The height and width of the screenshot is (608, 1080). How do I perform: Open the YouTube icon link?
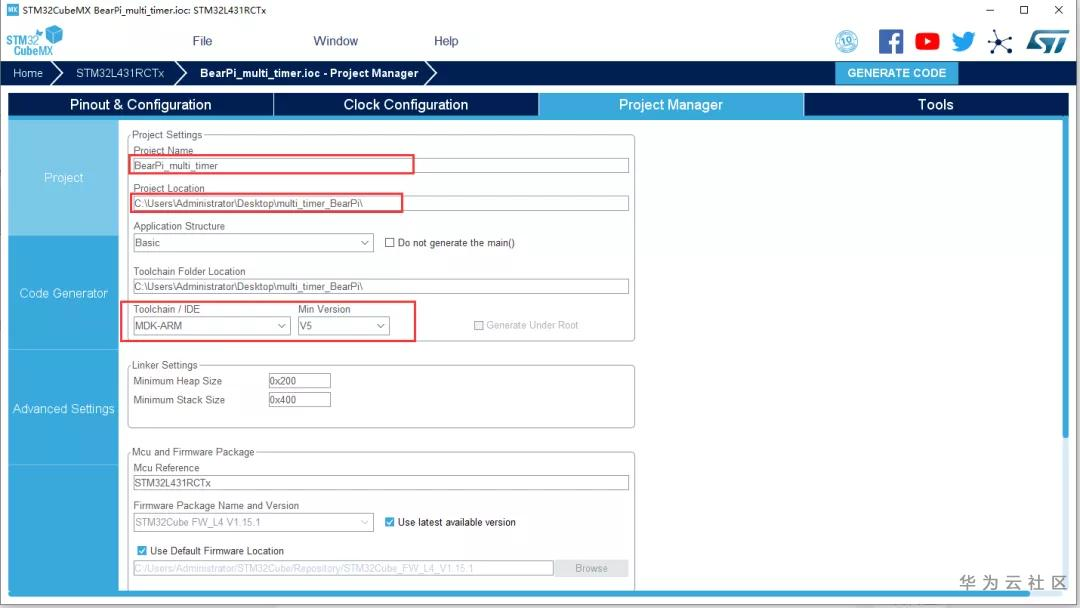pos(927,42)
